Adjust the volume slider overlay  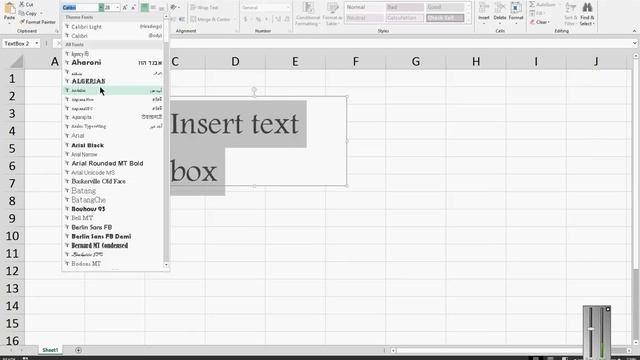point(591,329)
